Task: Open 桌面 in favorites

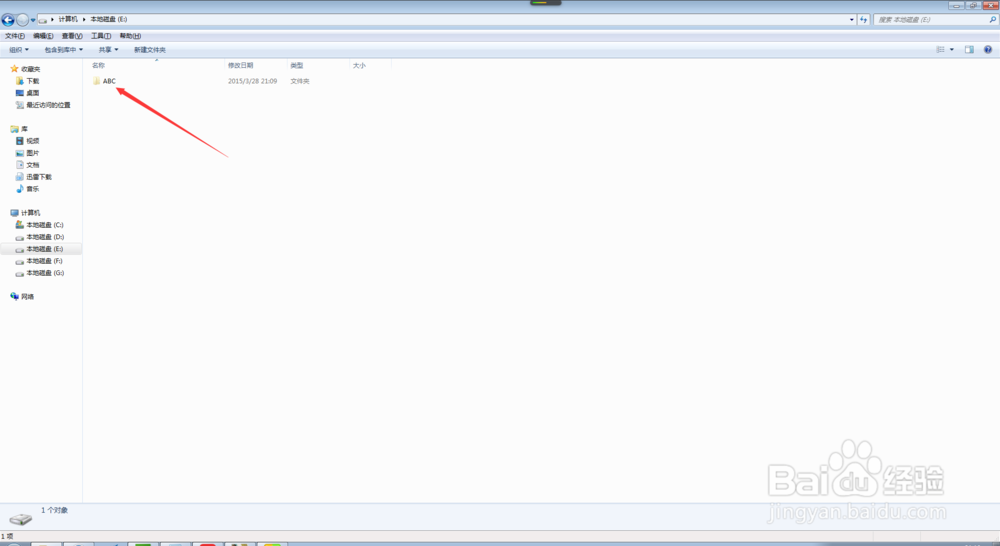Action: coord(27,93)
